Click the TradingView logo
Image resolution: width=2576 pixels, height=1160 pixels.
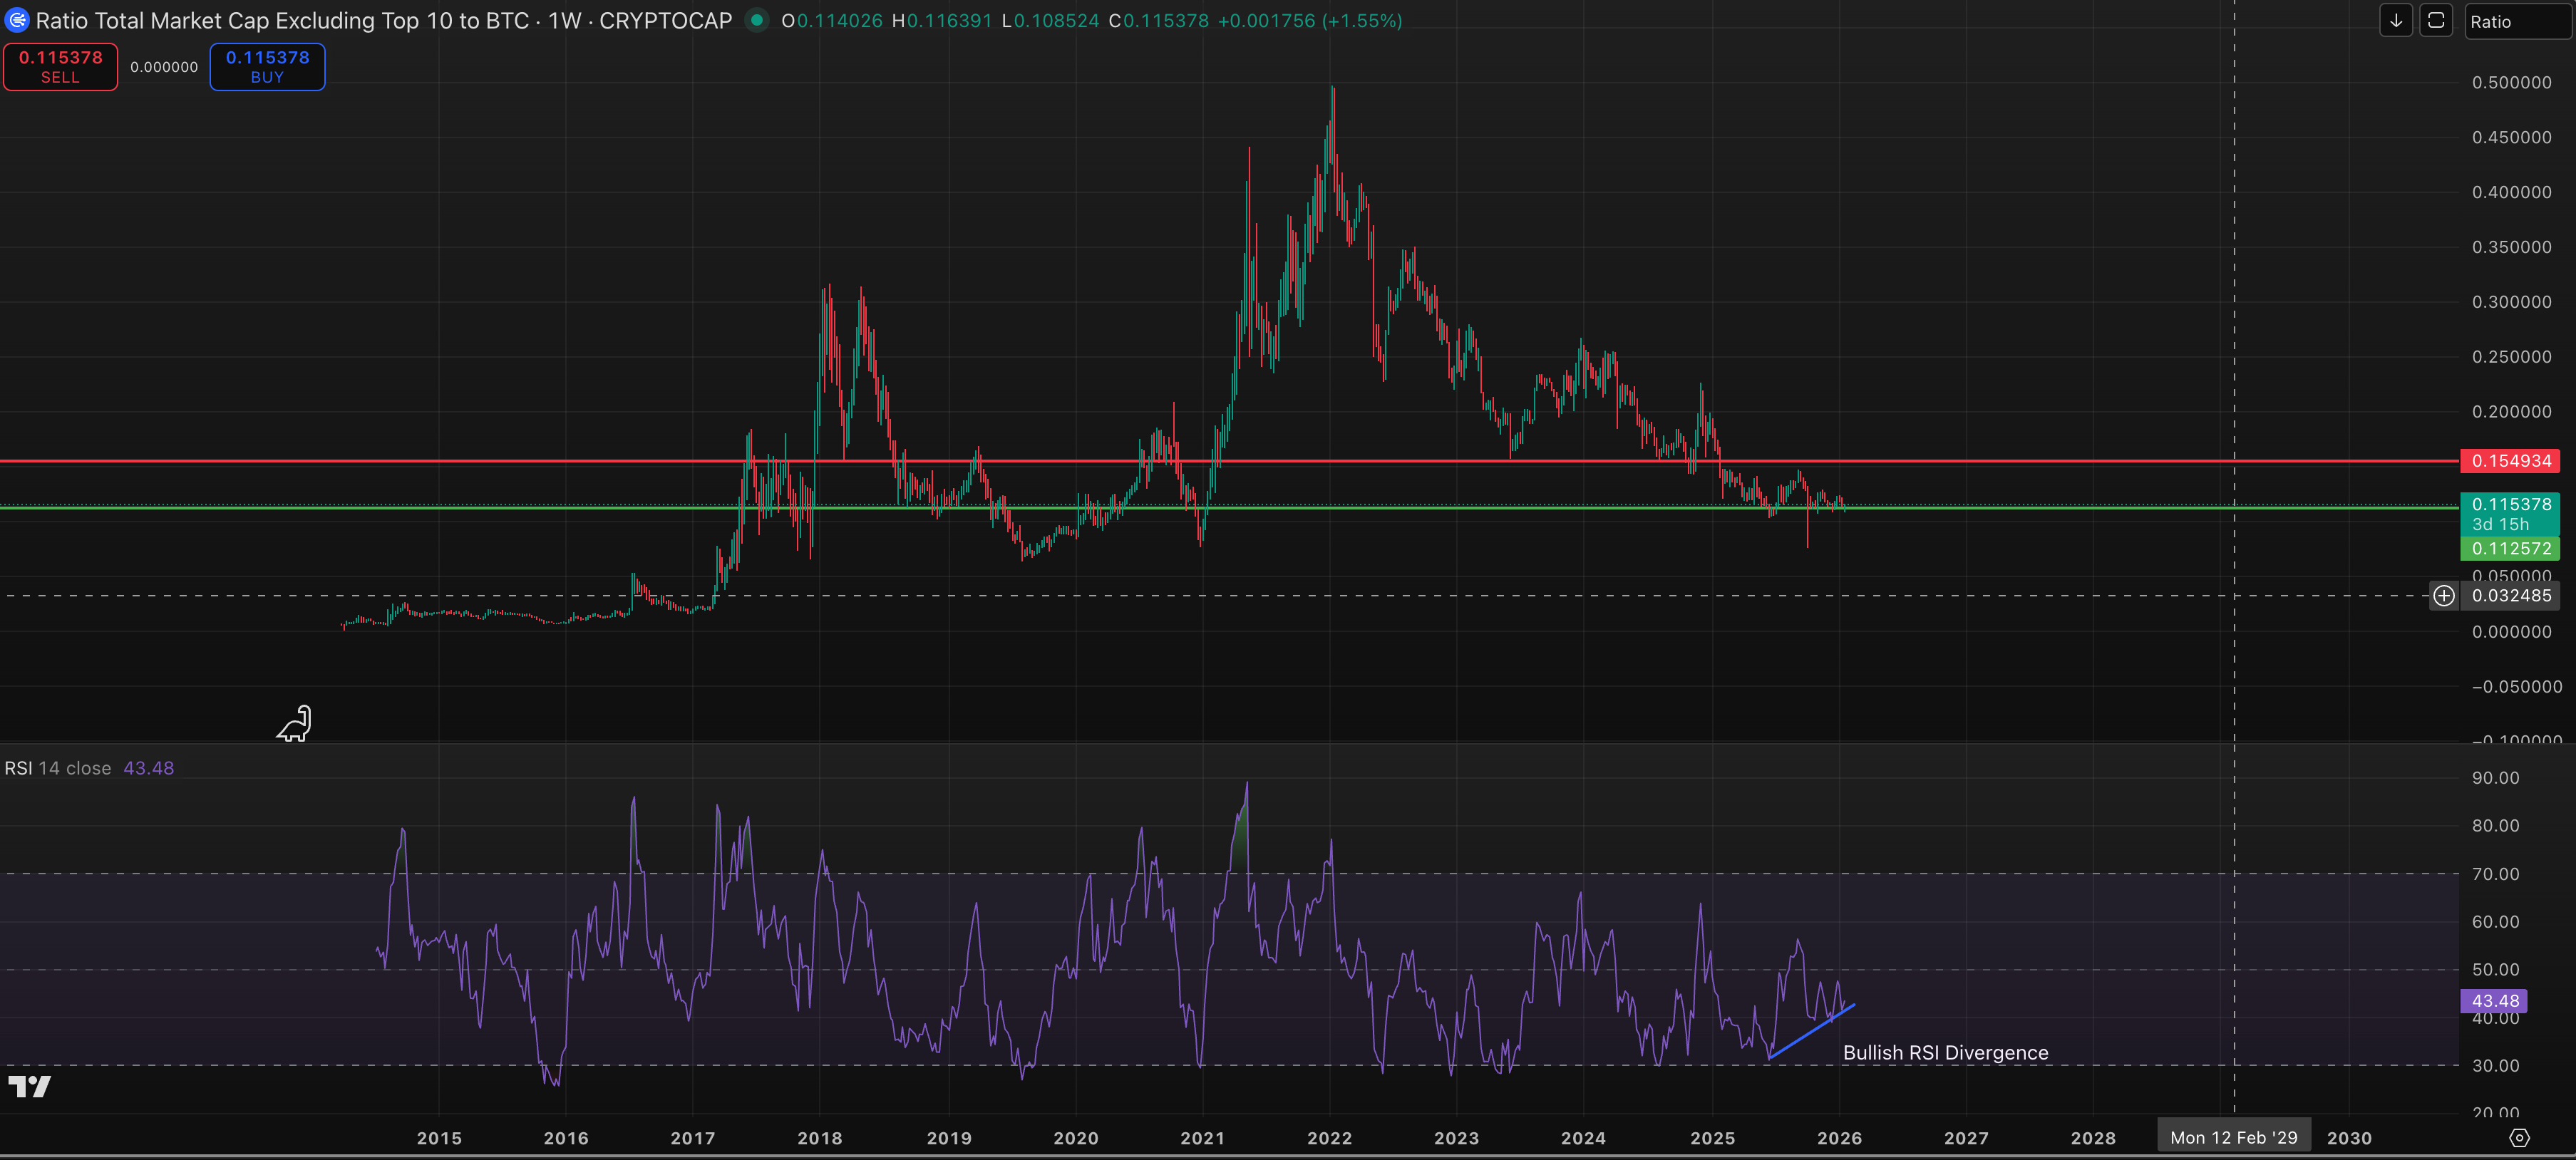30,1087
